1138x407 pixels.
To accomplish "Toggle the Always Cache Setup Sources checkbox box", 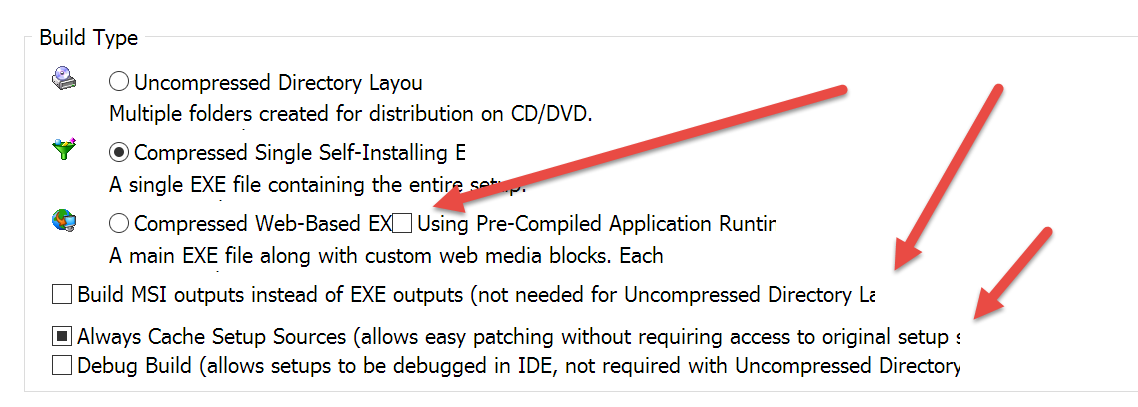I will 62,336.
